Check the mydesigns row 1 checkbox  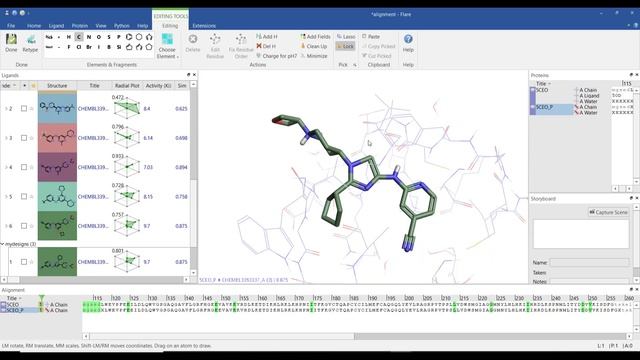click(x=24, y=262)
